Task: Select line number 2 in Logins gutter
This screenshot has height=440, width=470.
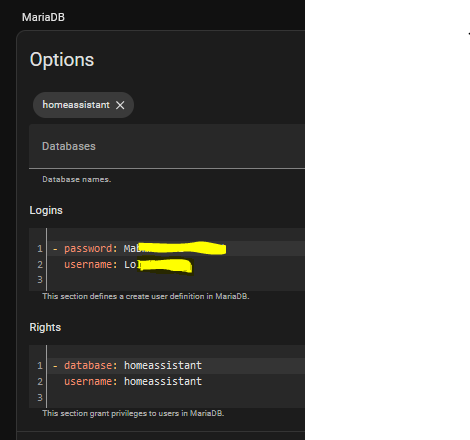Action: (40, 265)
